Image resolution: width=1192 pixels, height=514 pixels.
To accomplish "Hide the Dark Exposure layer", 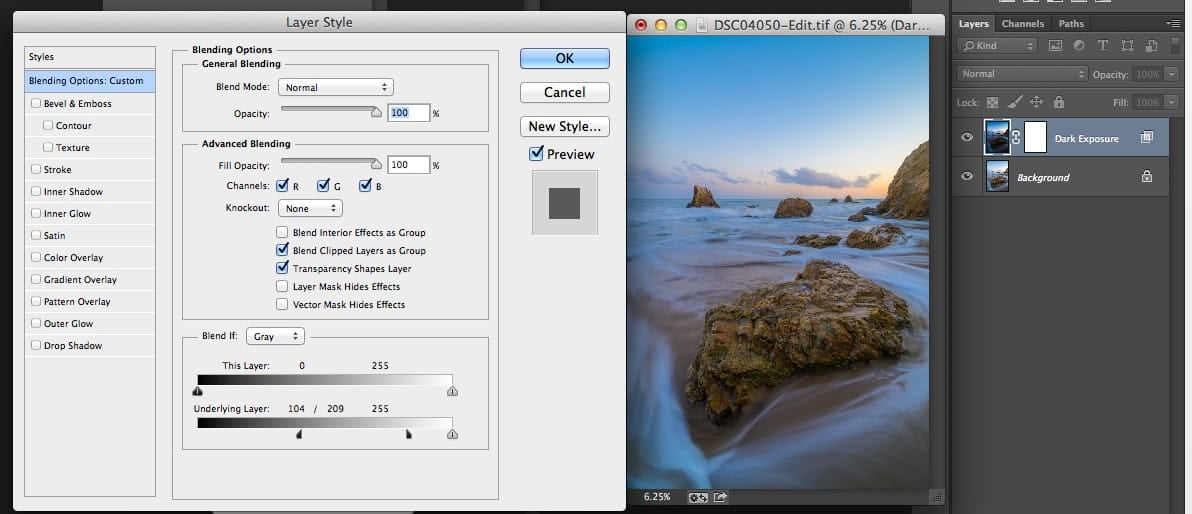I will tap(967, 138).
